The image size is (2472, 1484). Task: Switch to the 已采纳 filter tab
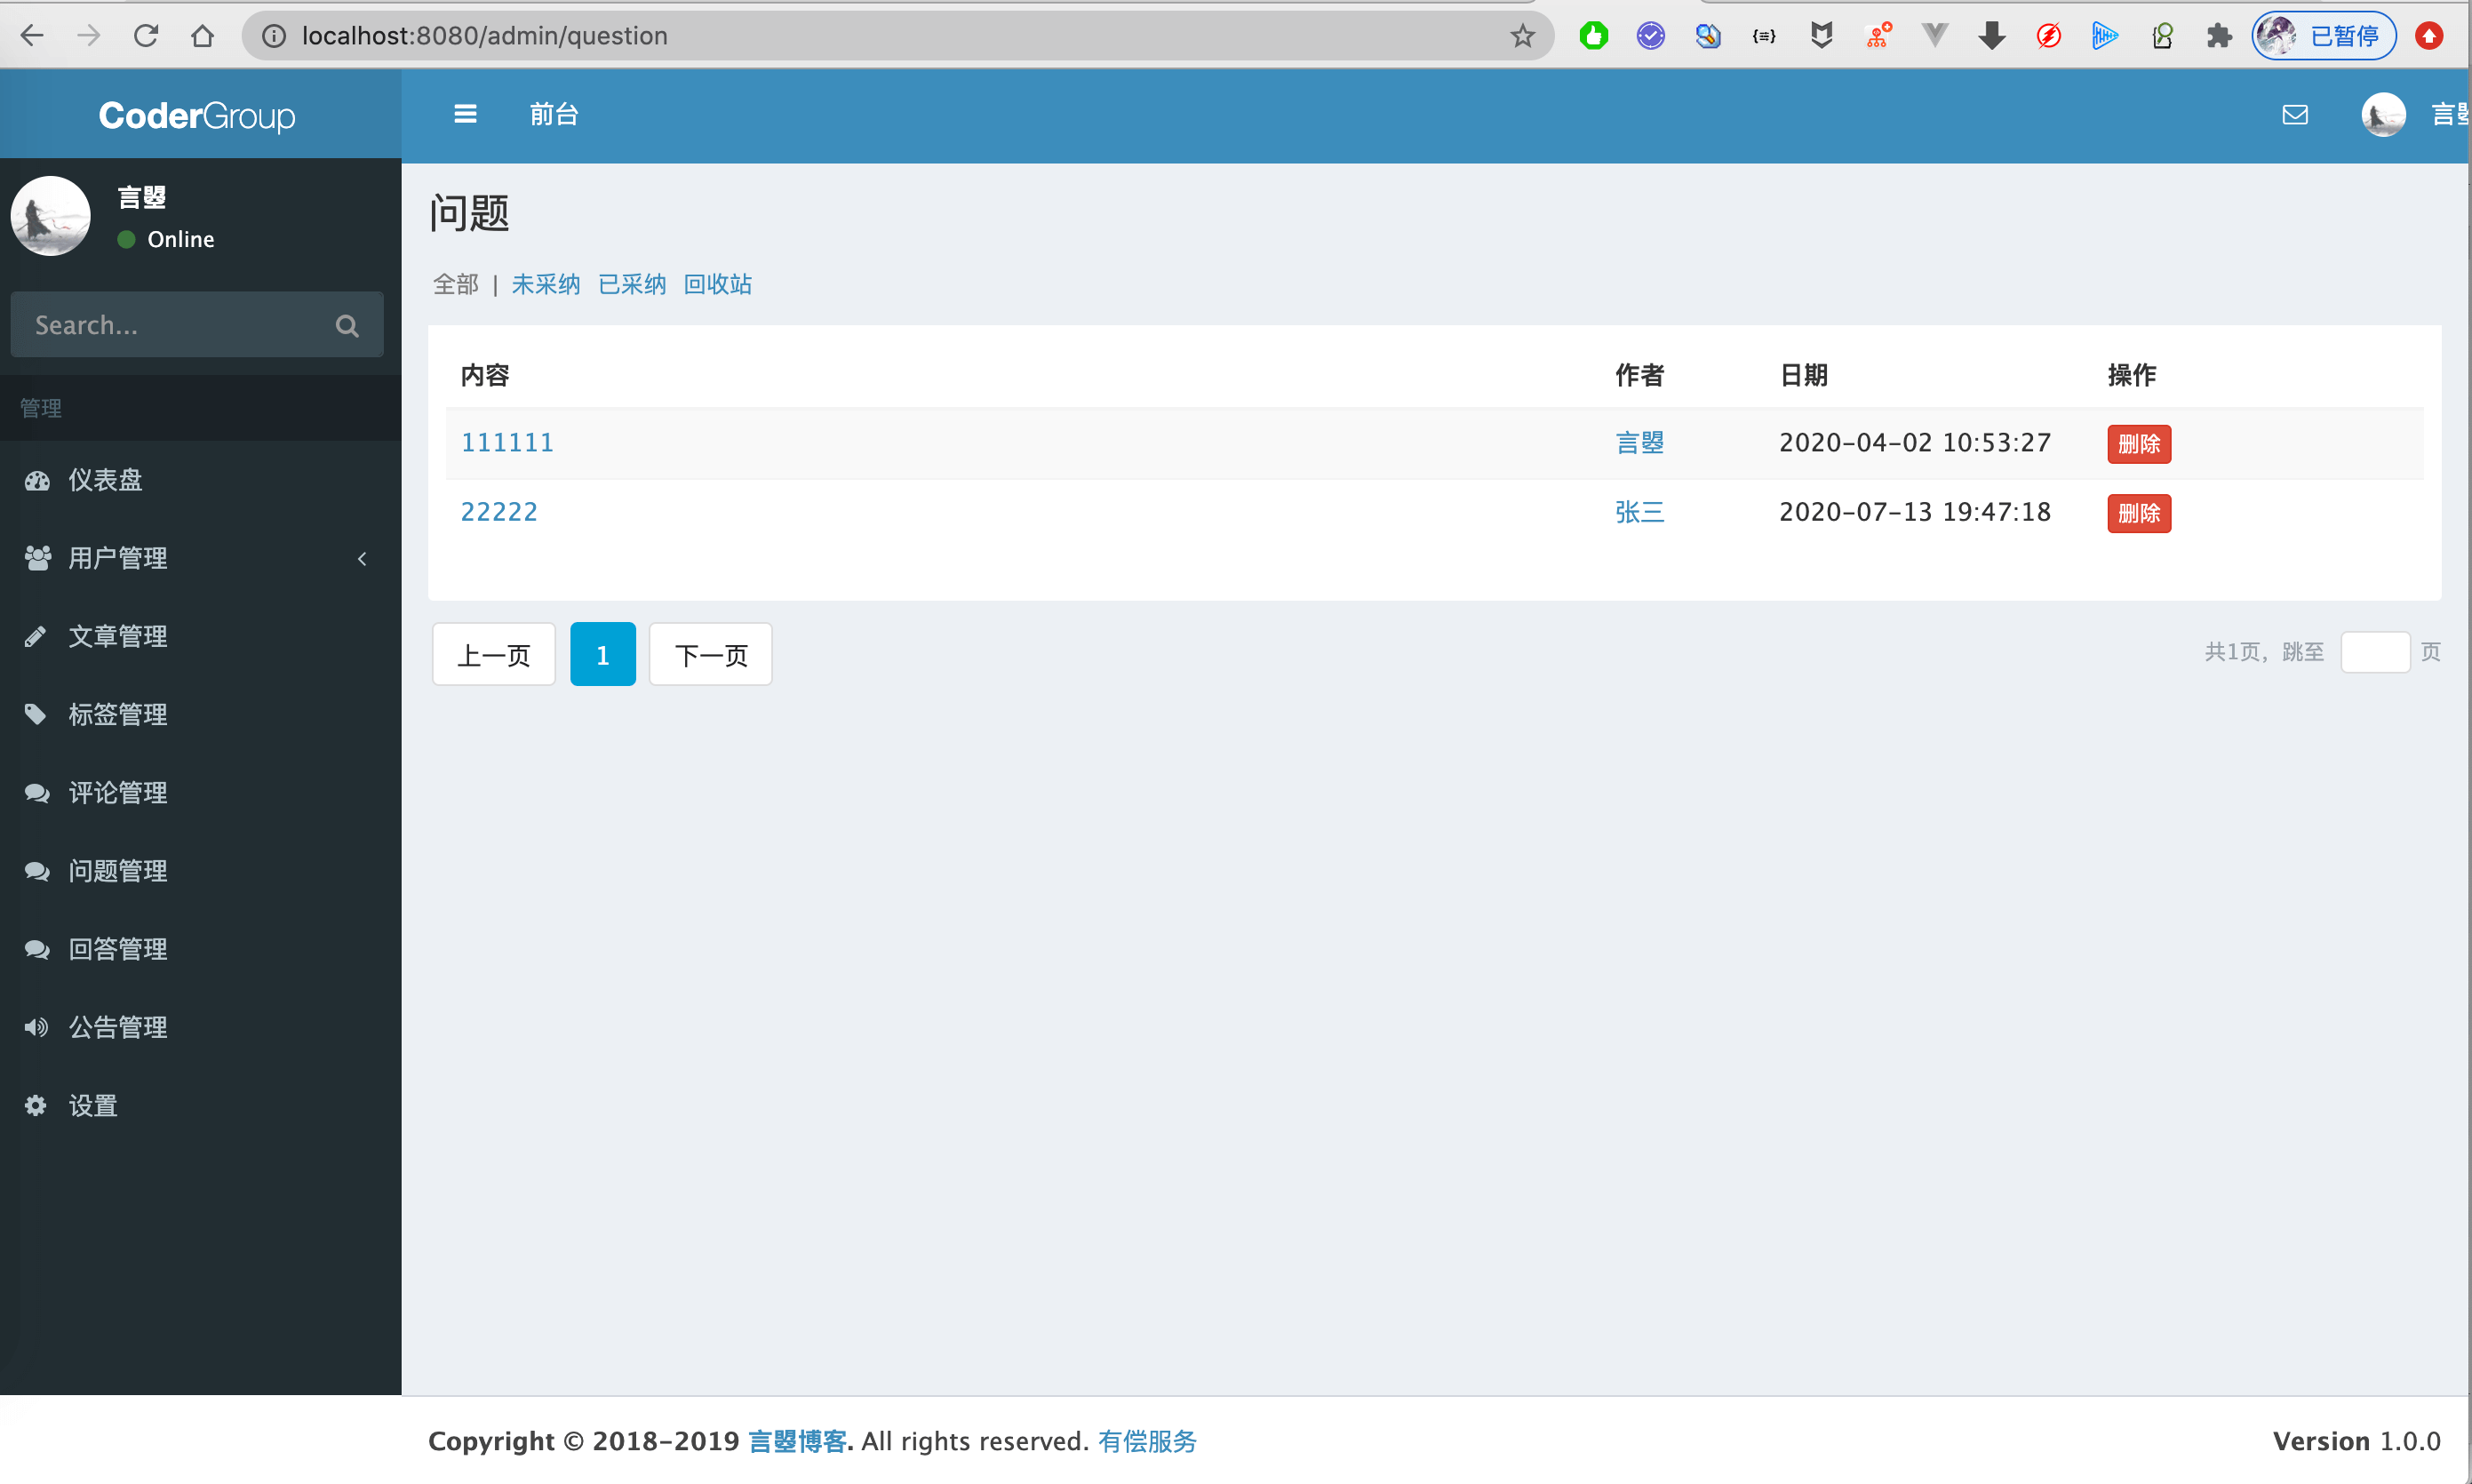pyautogui.click(x=631, y=284)
